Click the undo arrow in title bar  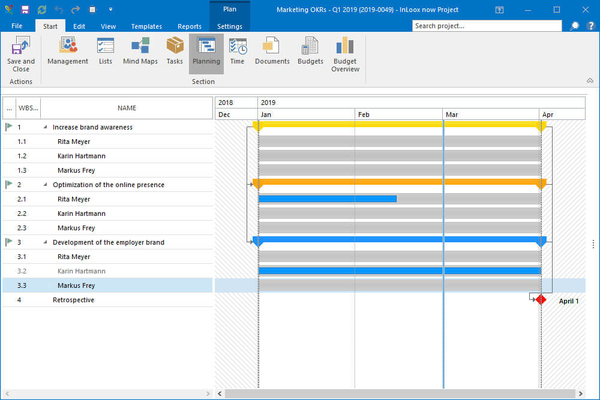(x=59, y=10)
